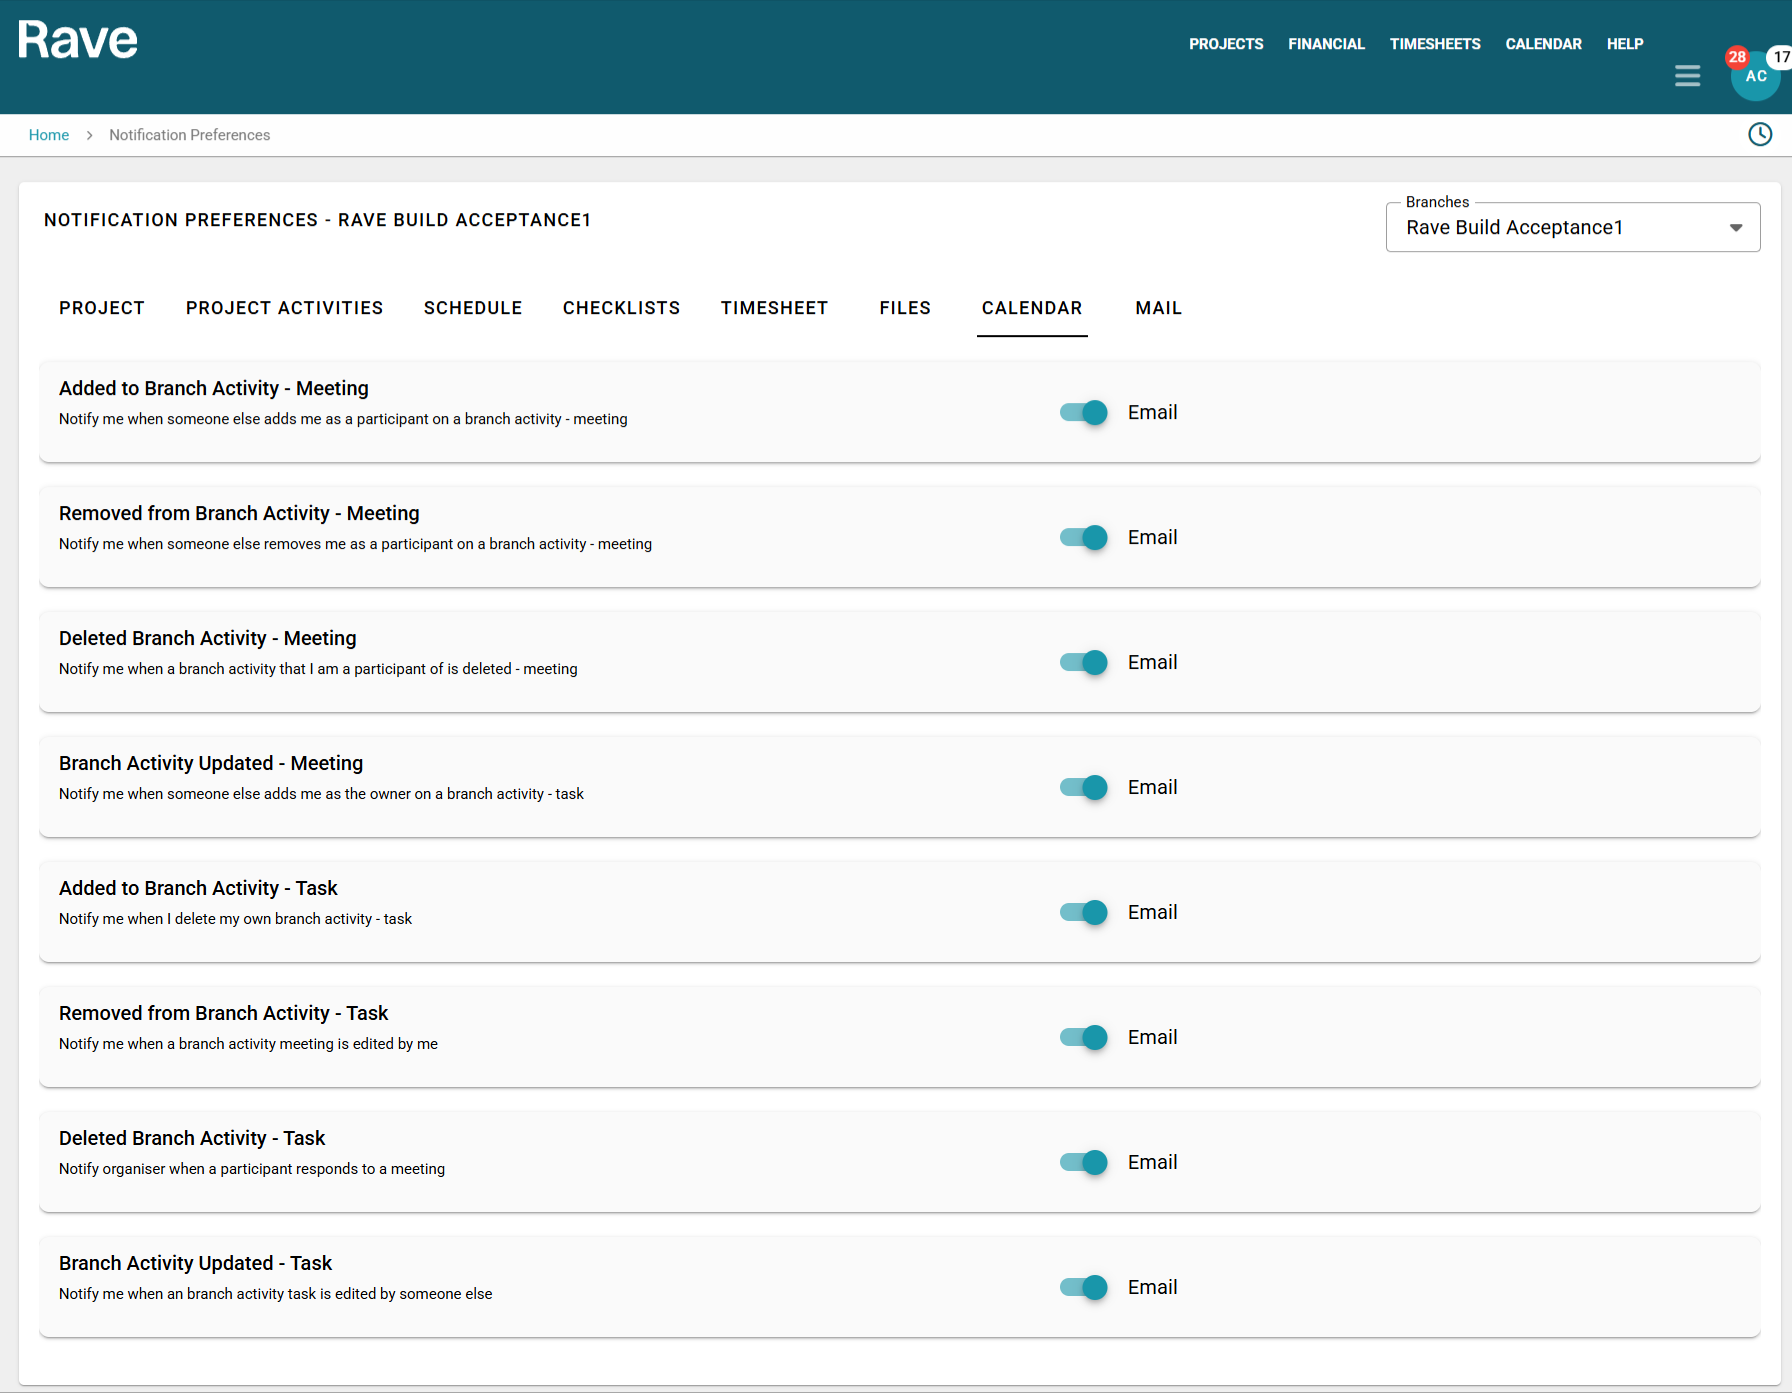The image size is (1792, 1393).
Task: Turn off email for Branch Activity Updated - Task
Action: (1084, 1287)
